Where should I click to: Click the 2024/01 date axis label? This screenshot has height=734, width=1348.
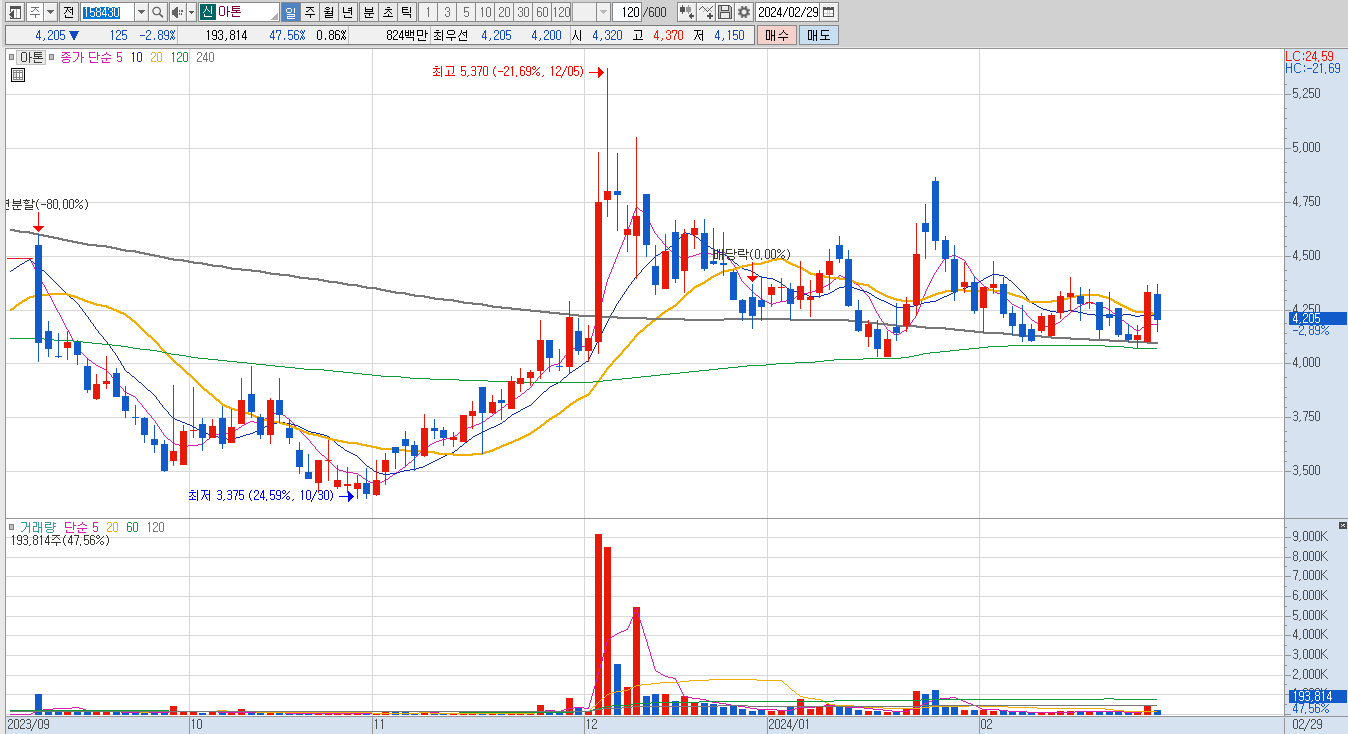788,722
